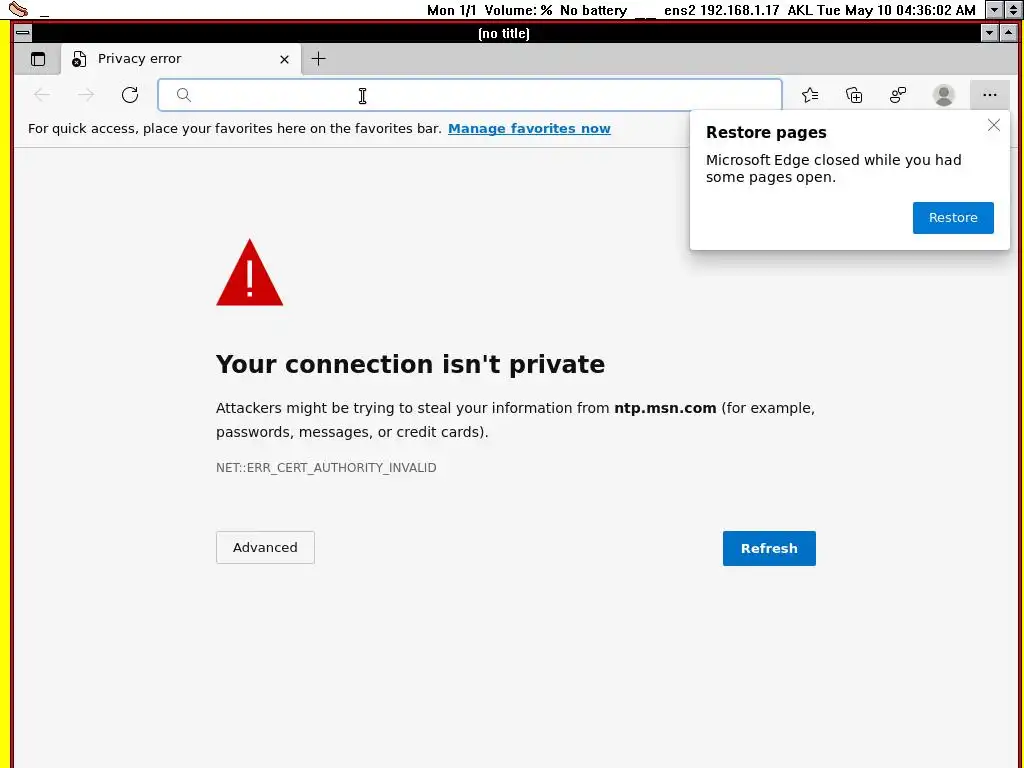
Task: Click the feedback/share icon in toolbar
Action: (898, 95)
